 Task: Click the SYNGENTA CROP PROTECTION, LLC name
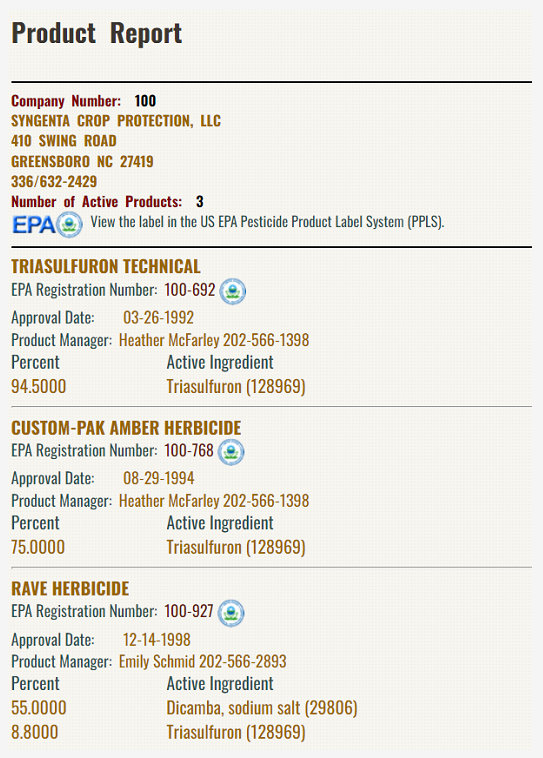116,121
